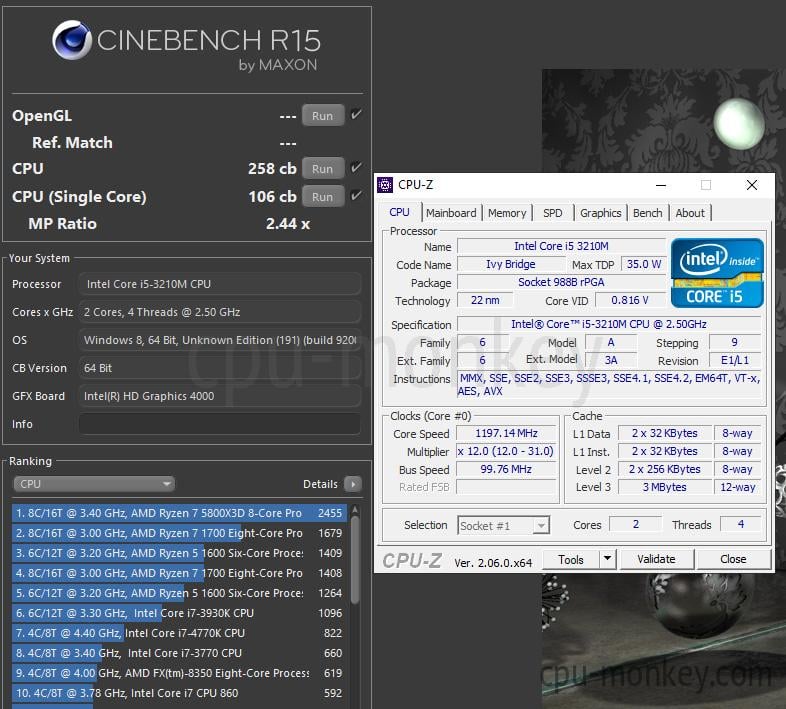Select ranking row AMD FX(tm)-8350 Eight-Core
Screen dimensions: 786x709
pyautogui.click(x=179, y=673)
